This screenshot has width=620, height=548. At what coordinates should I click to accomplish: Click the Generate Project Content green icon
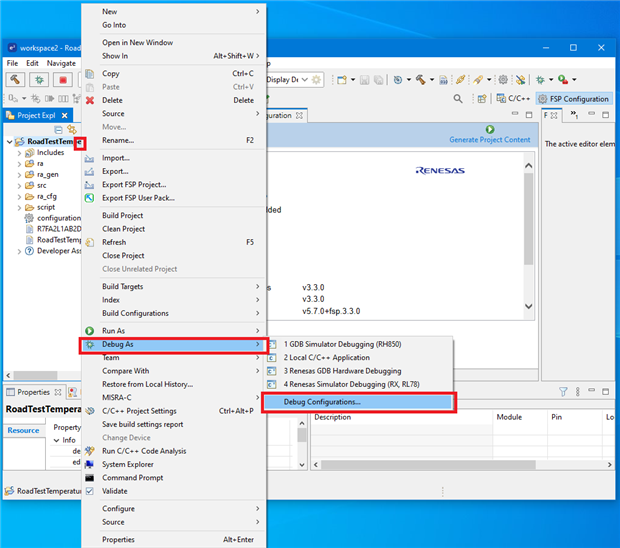pos(490,129)
